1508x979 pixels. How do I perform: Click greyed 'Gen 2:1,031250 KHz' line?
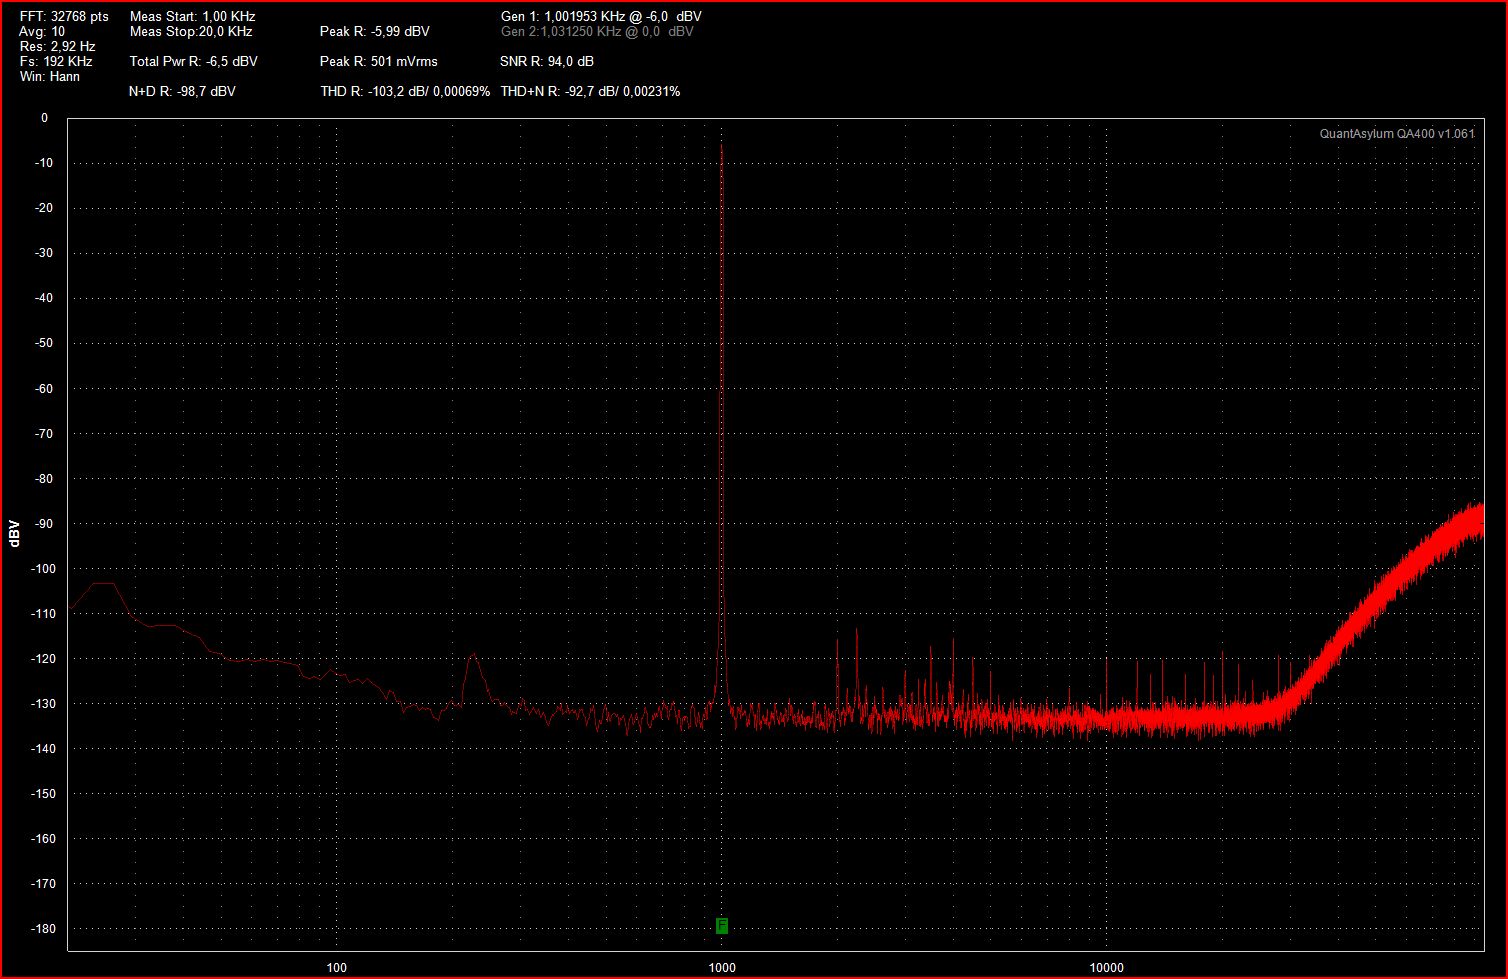pyautogui.click(x=597, y=32)
